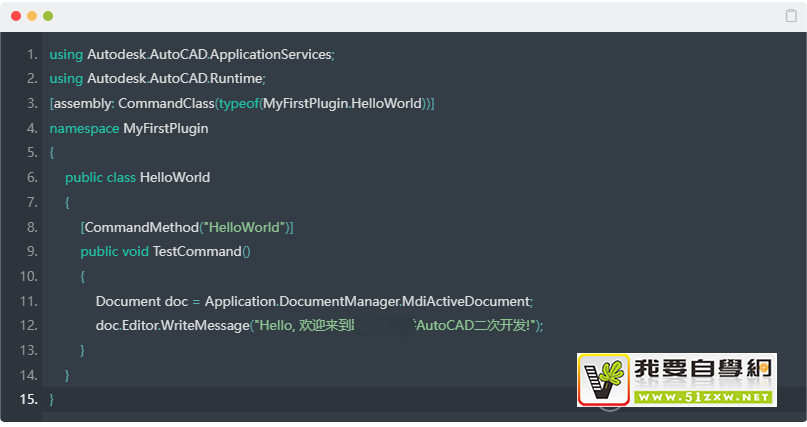Click the yellow dot in header
The height and width of the screenshot is (427, 807).
click(32, 16)
